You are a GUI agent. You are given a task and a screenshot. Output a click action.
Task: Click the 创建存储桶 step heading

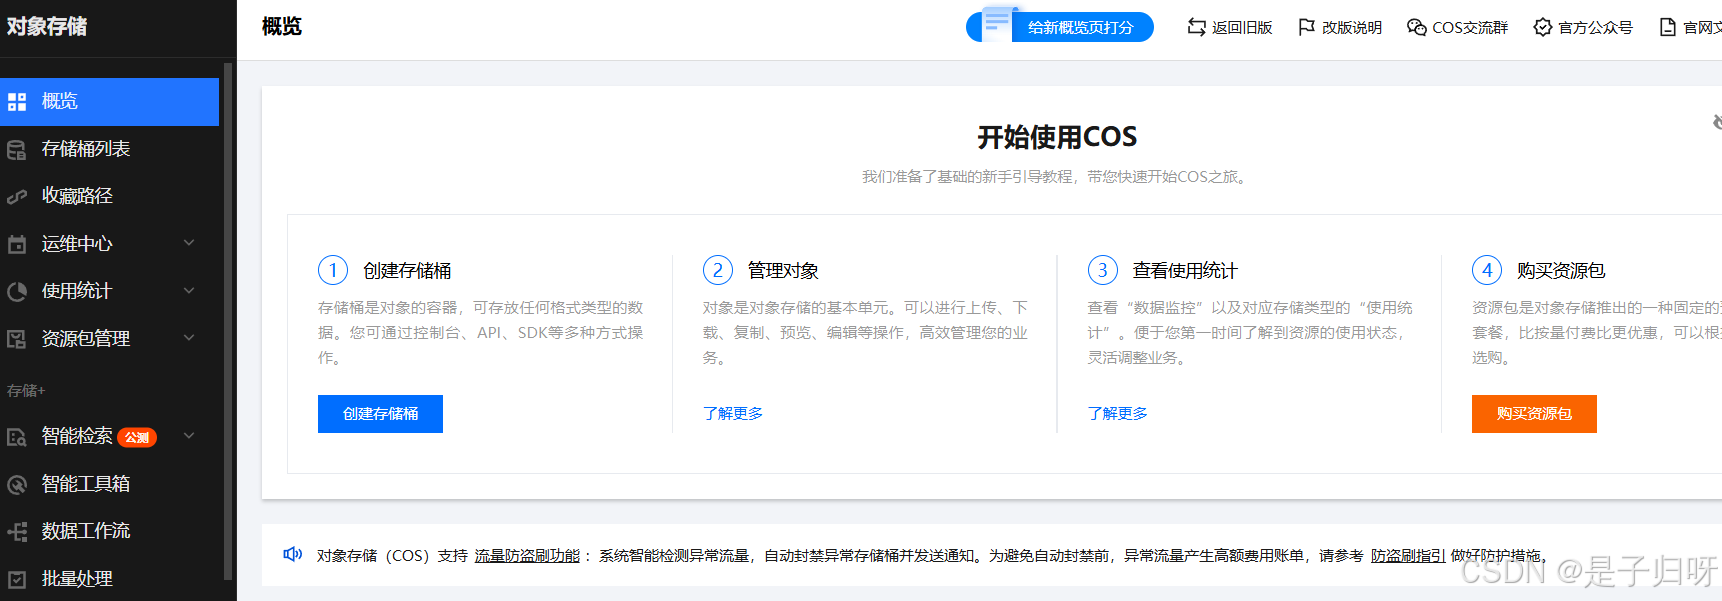407,271
